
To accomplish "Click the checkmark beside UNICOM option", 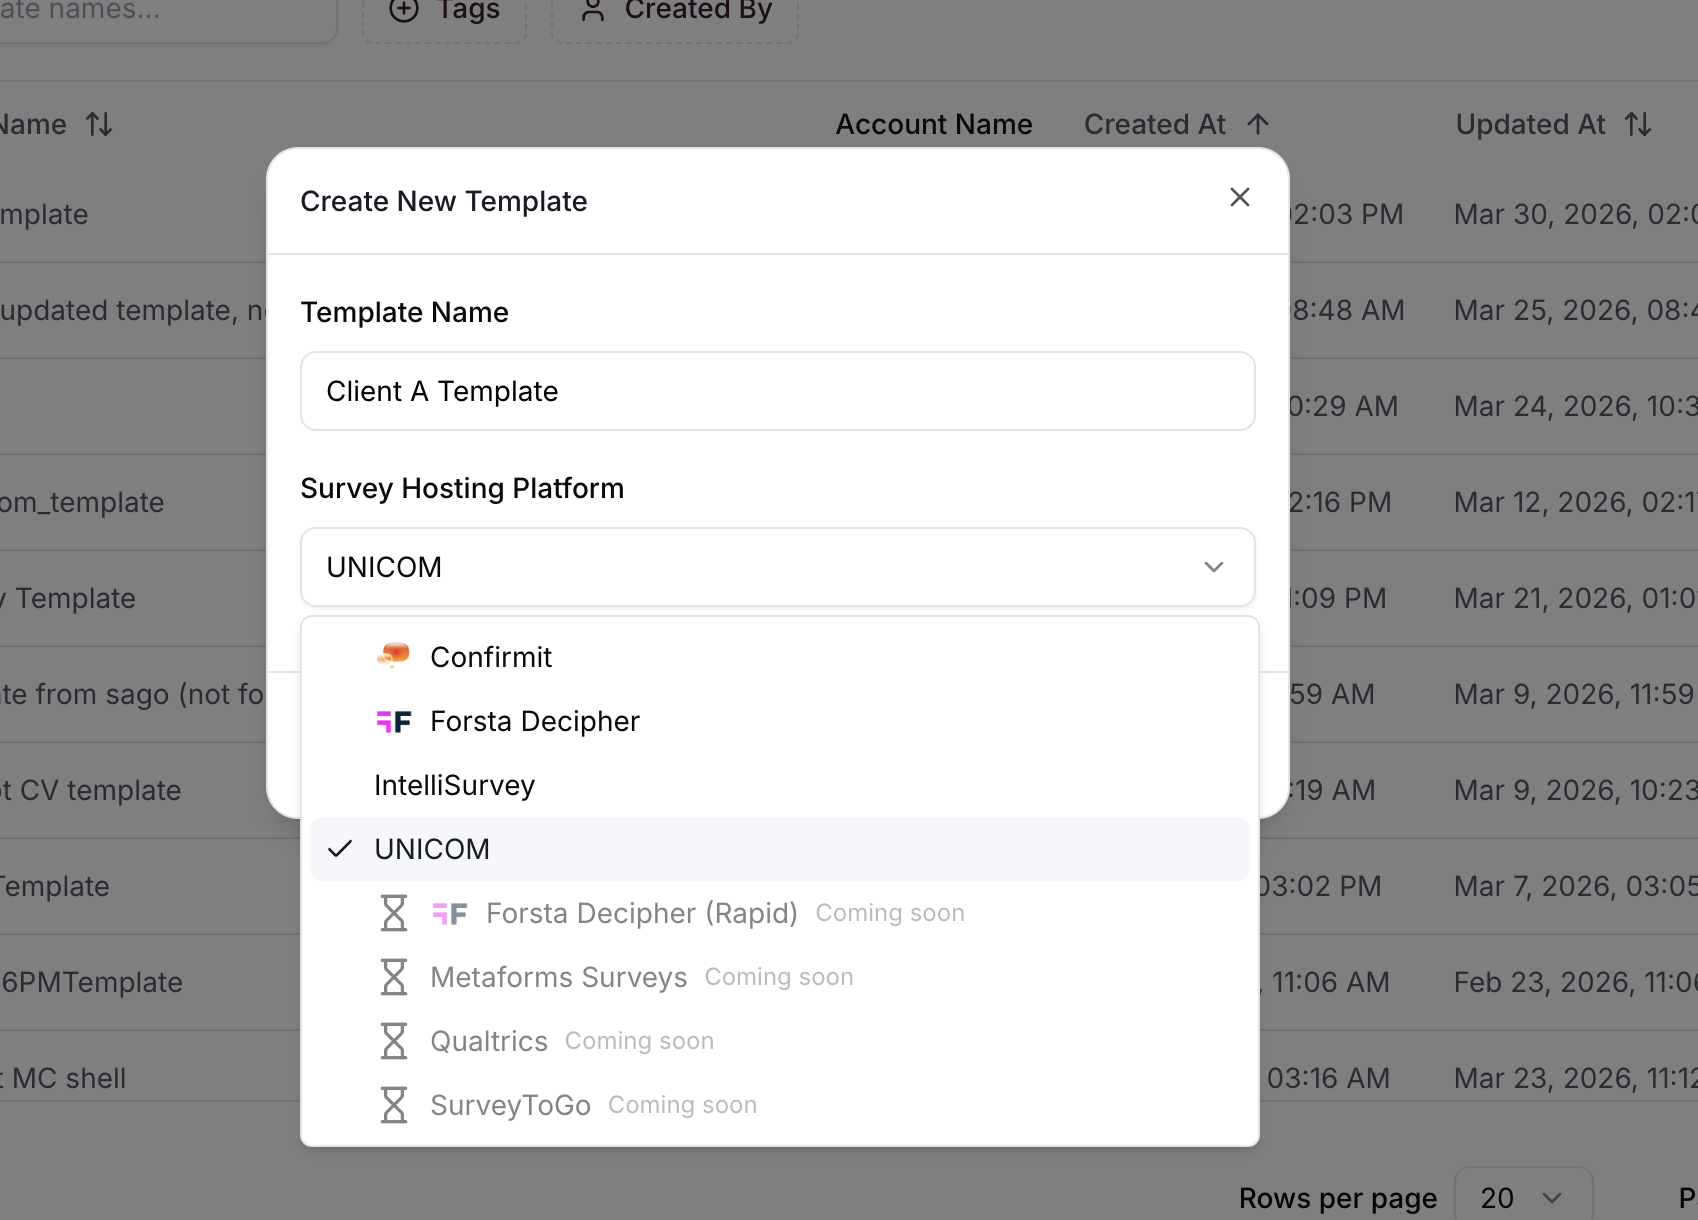I will (341, 849).
